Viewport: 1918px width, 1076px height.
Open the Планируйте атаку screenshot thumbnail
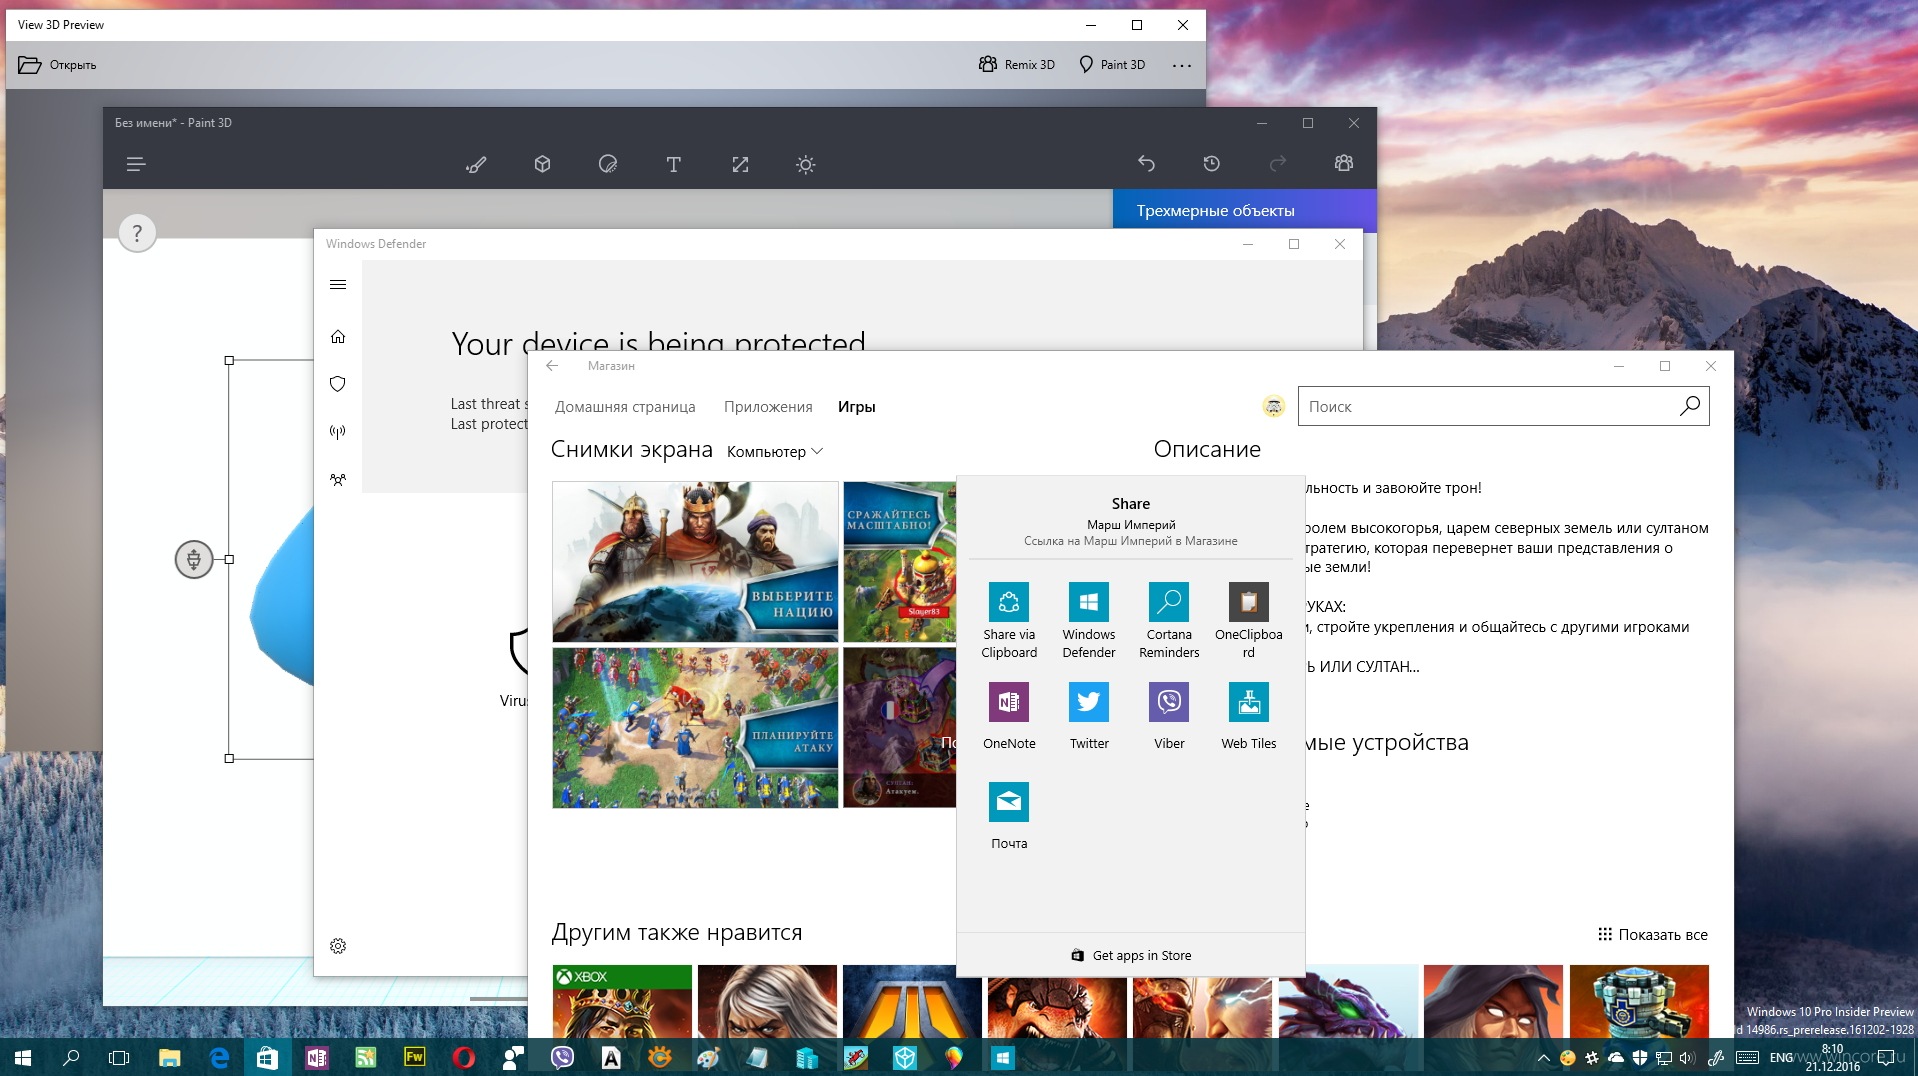pos(695,728)
